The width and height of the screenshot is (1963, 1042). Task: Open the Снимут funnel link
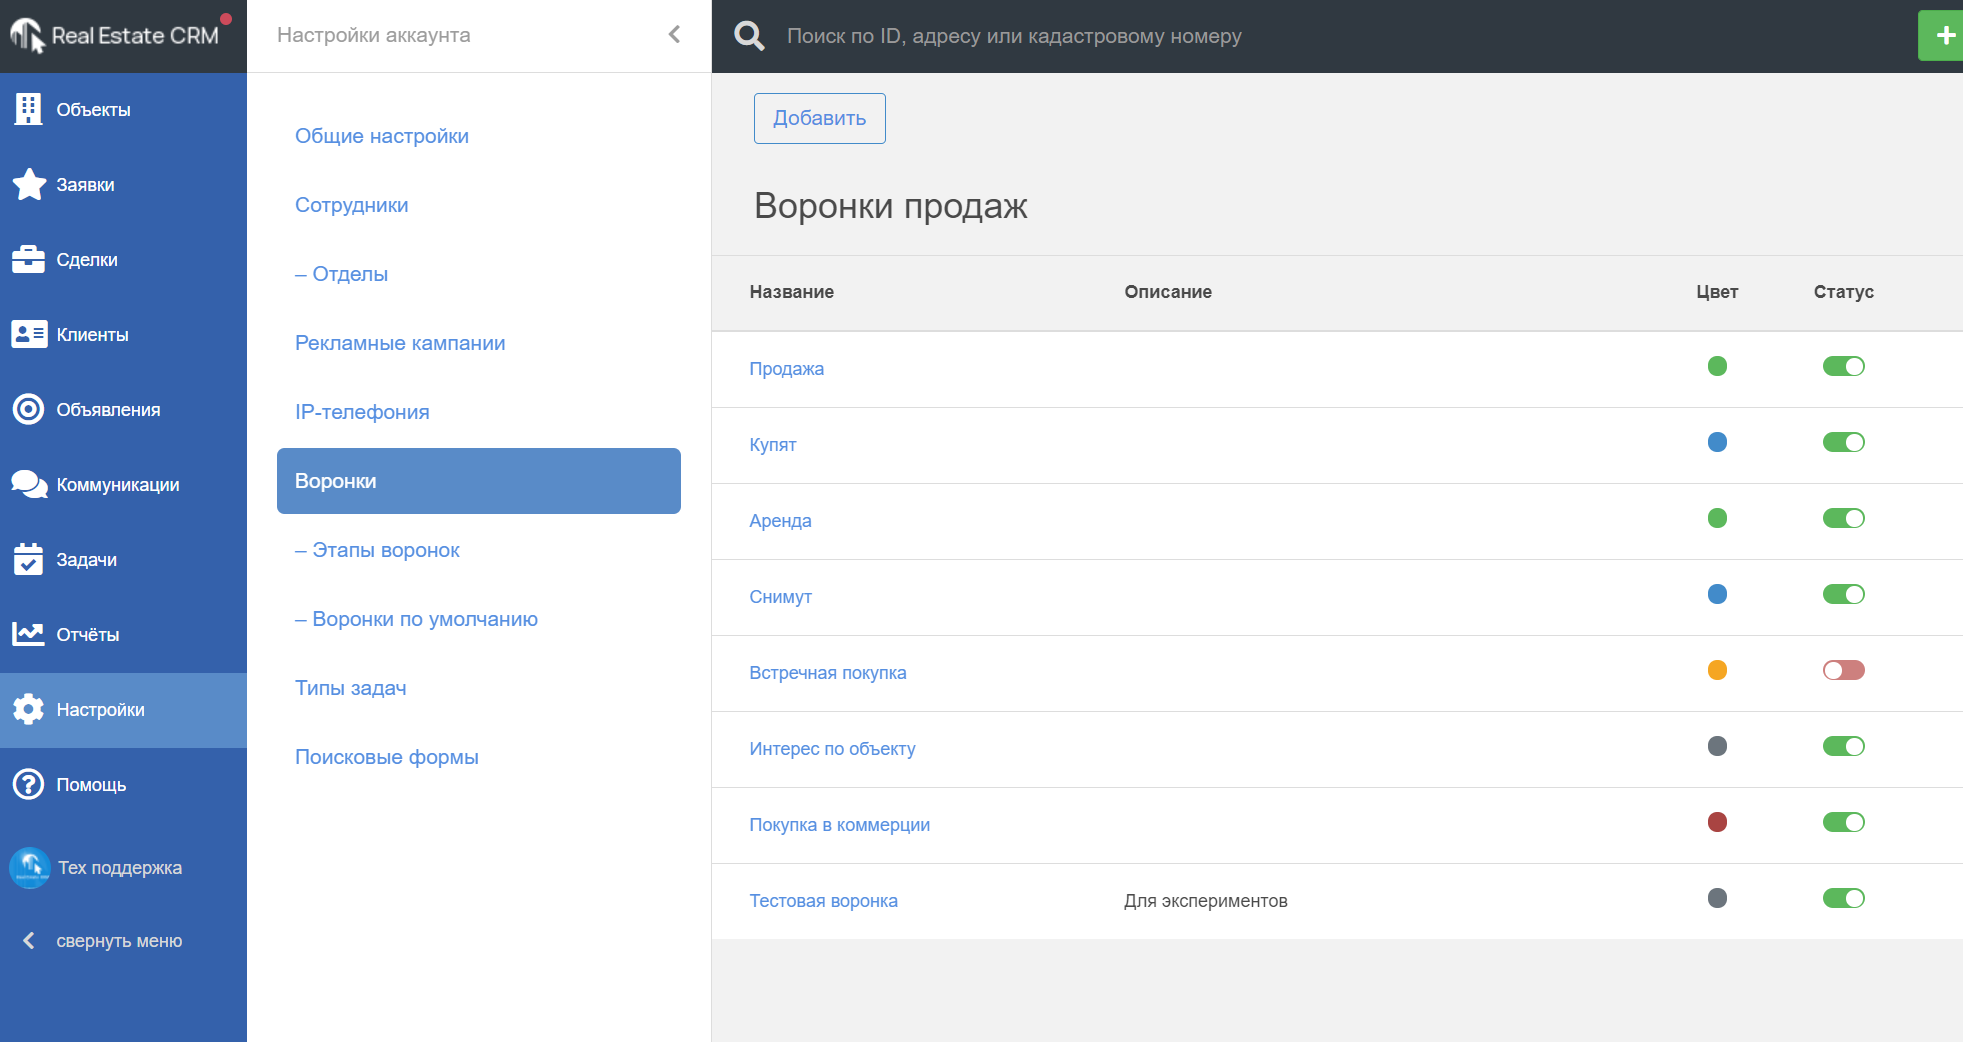780,597
